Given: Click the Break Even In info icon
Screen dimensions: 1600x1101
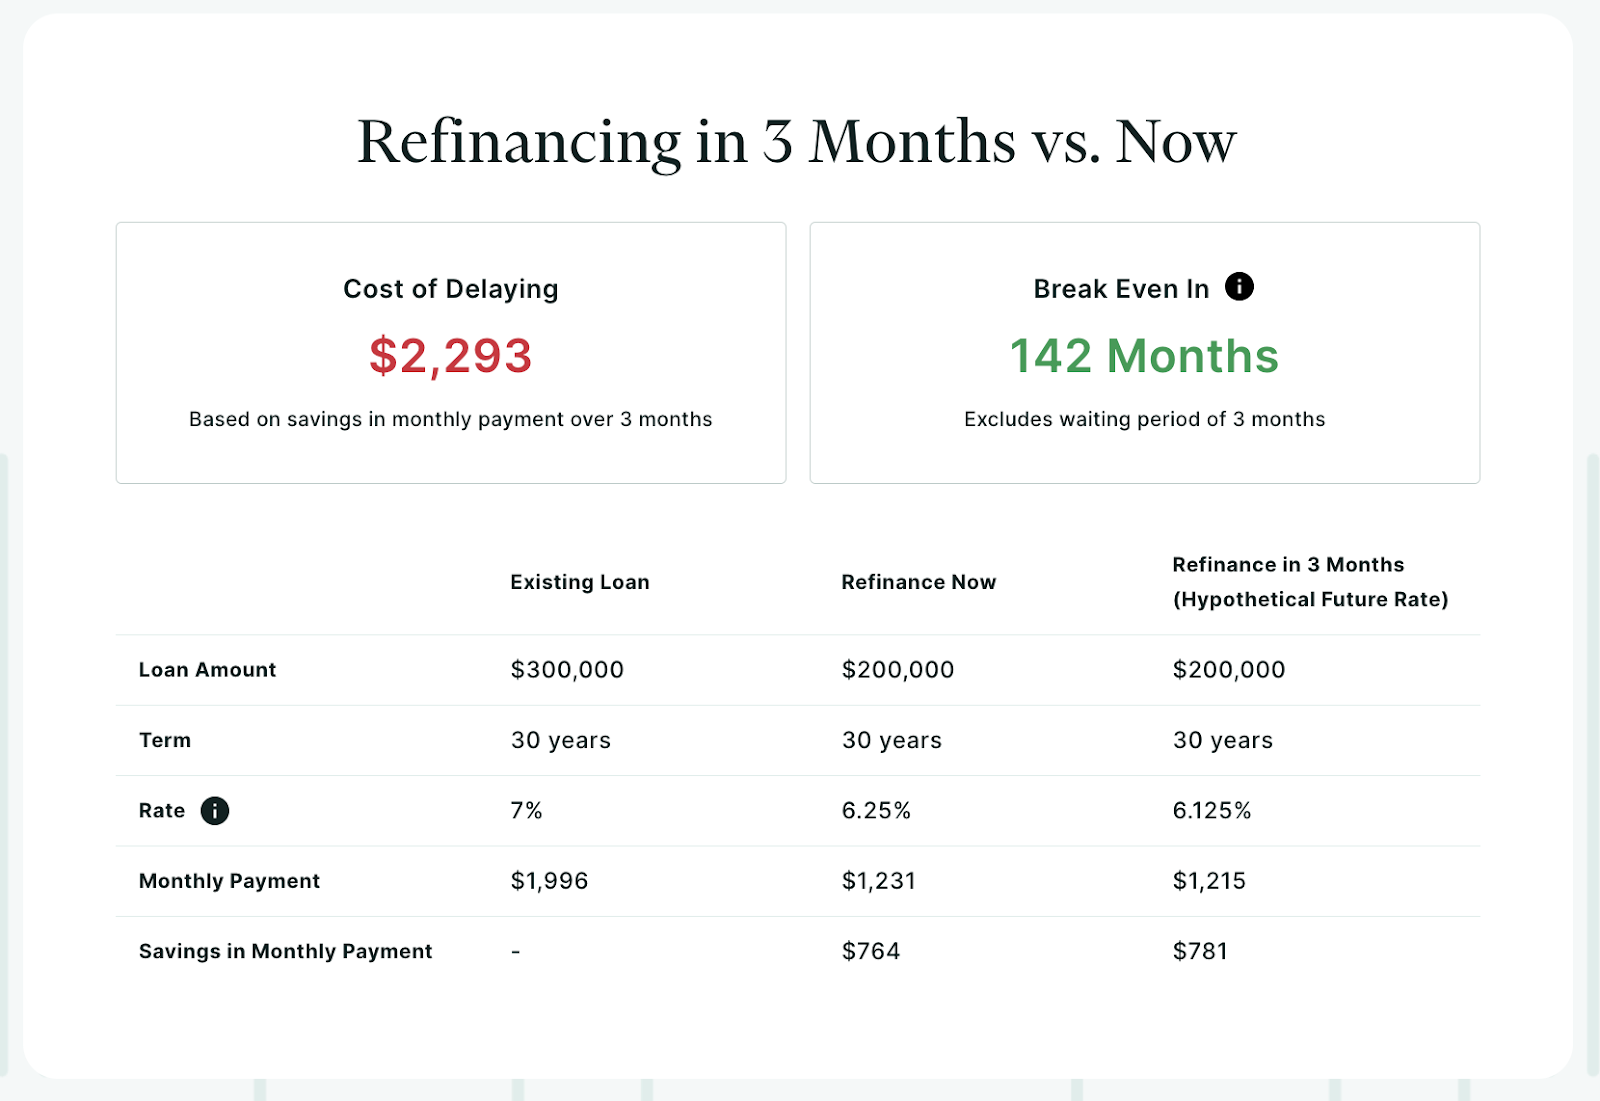Looking at the screenshot, I should (x=1239, y=287).
